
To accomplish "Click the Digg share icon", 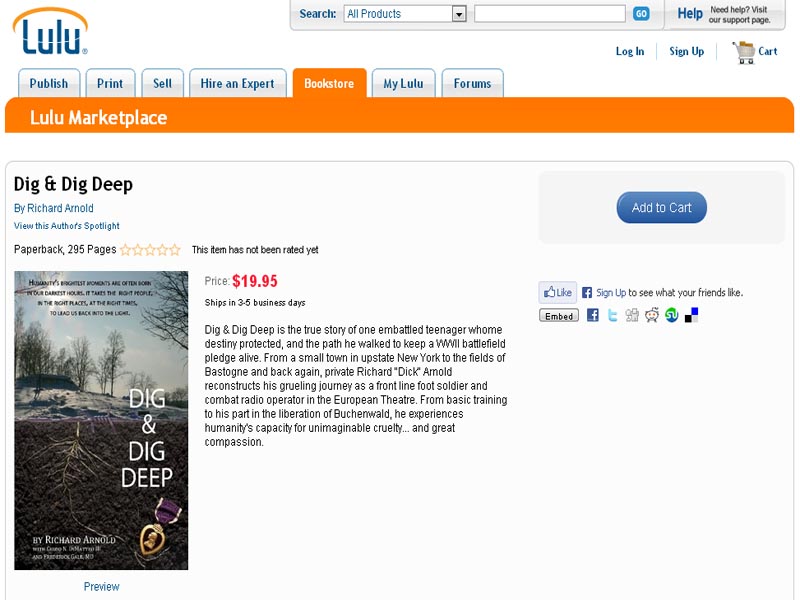I will (632, 315).
